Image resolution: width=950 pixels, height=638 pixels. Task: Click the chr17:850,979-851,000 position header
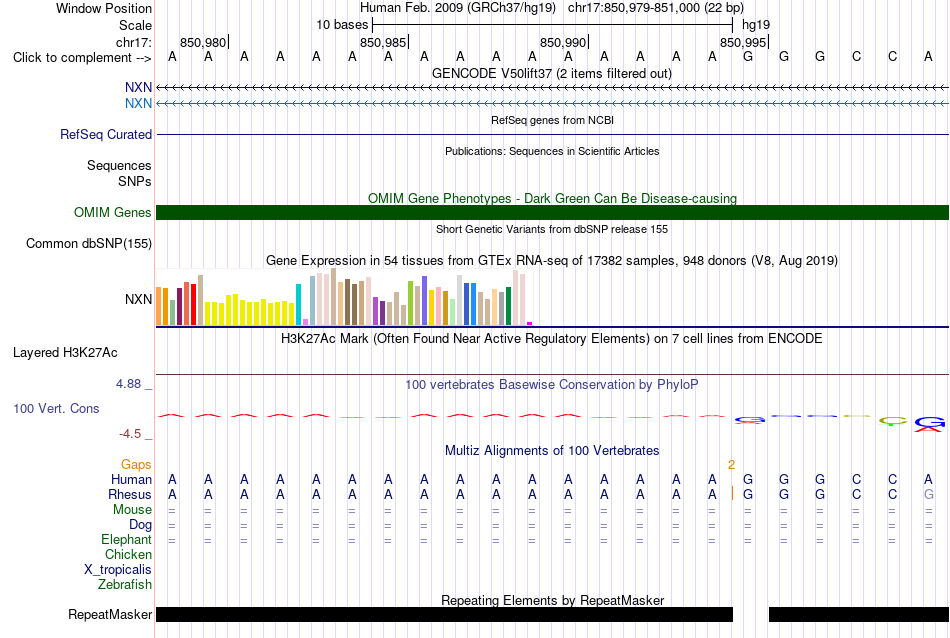pyautogui.click(x=656, y=8)
